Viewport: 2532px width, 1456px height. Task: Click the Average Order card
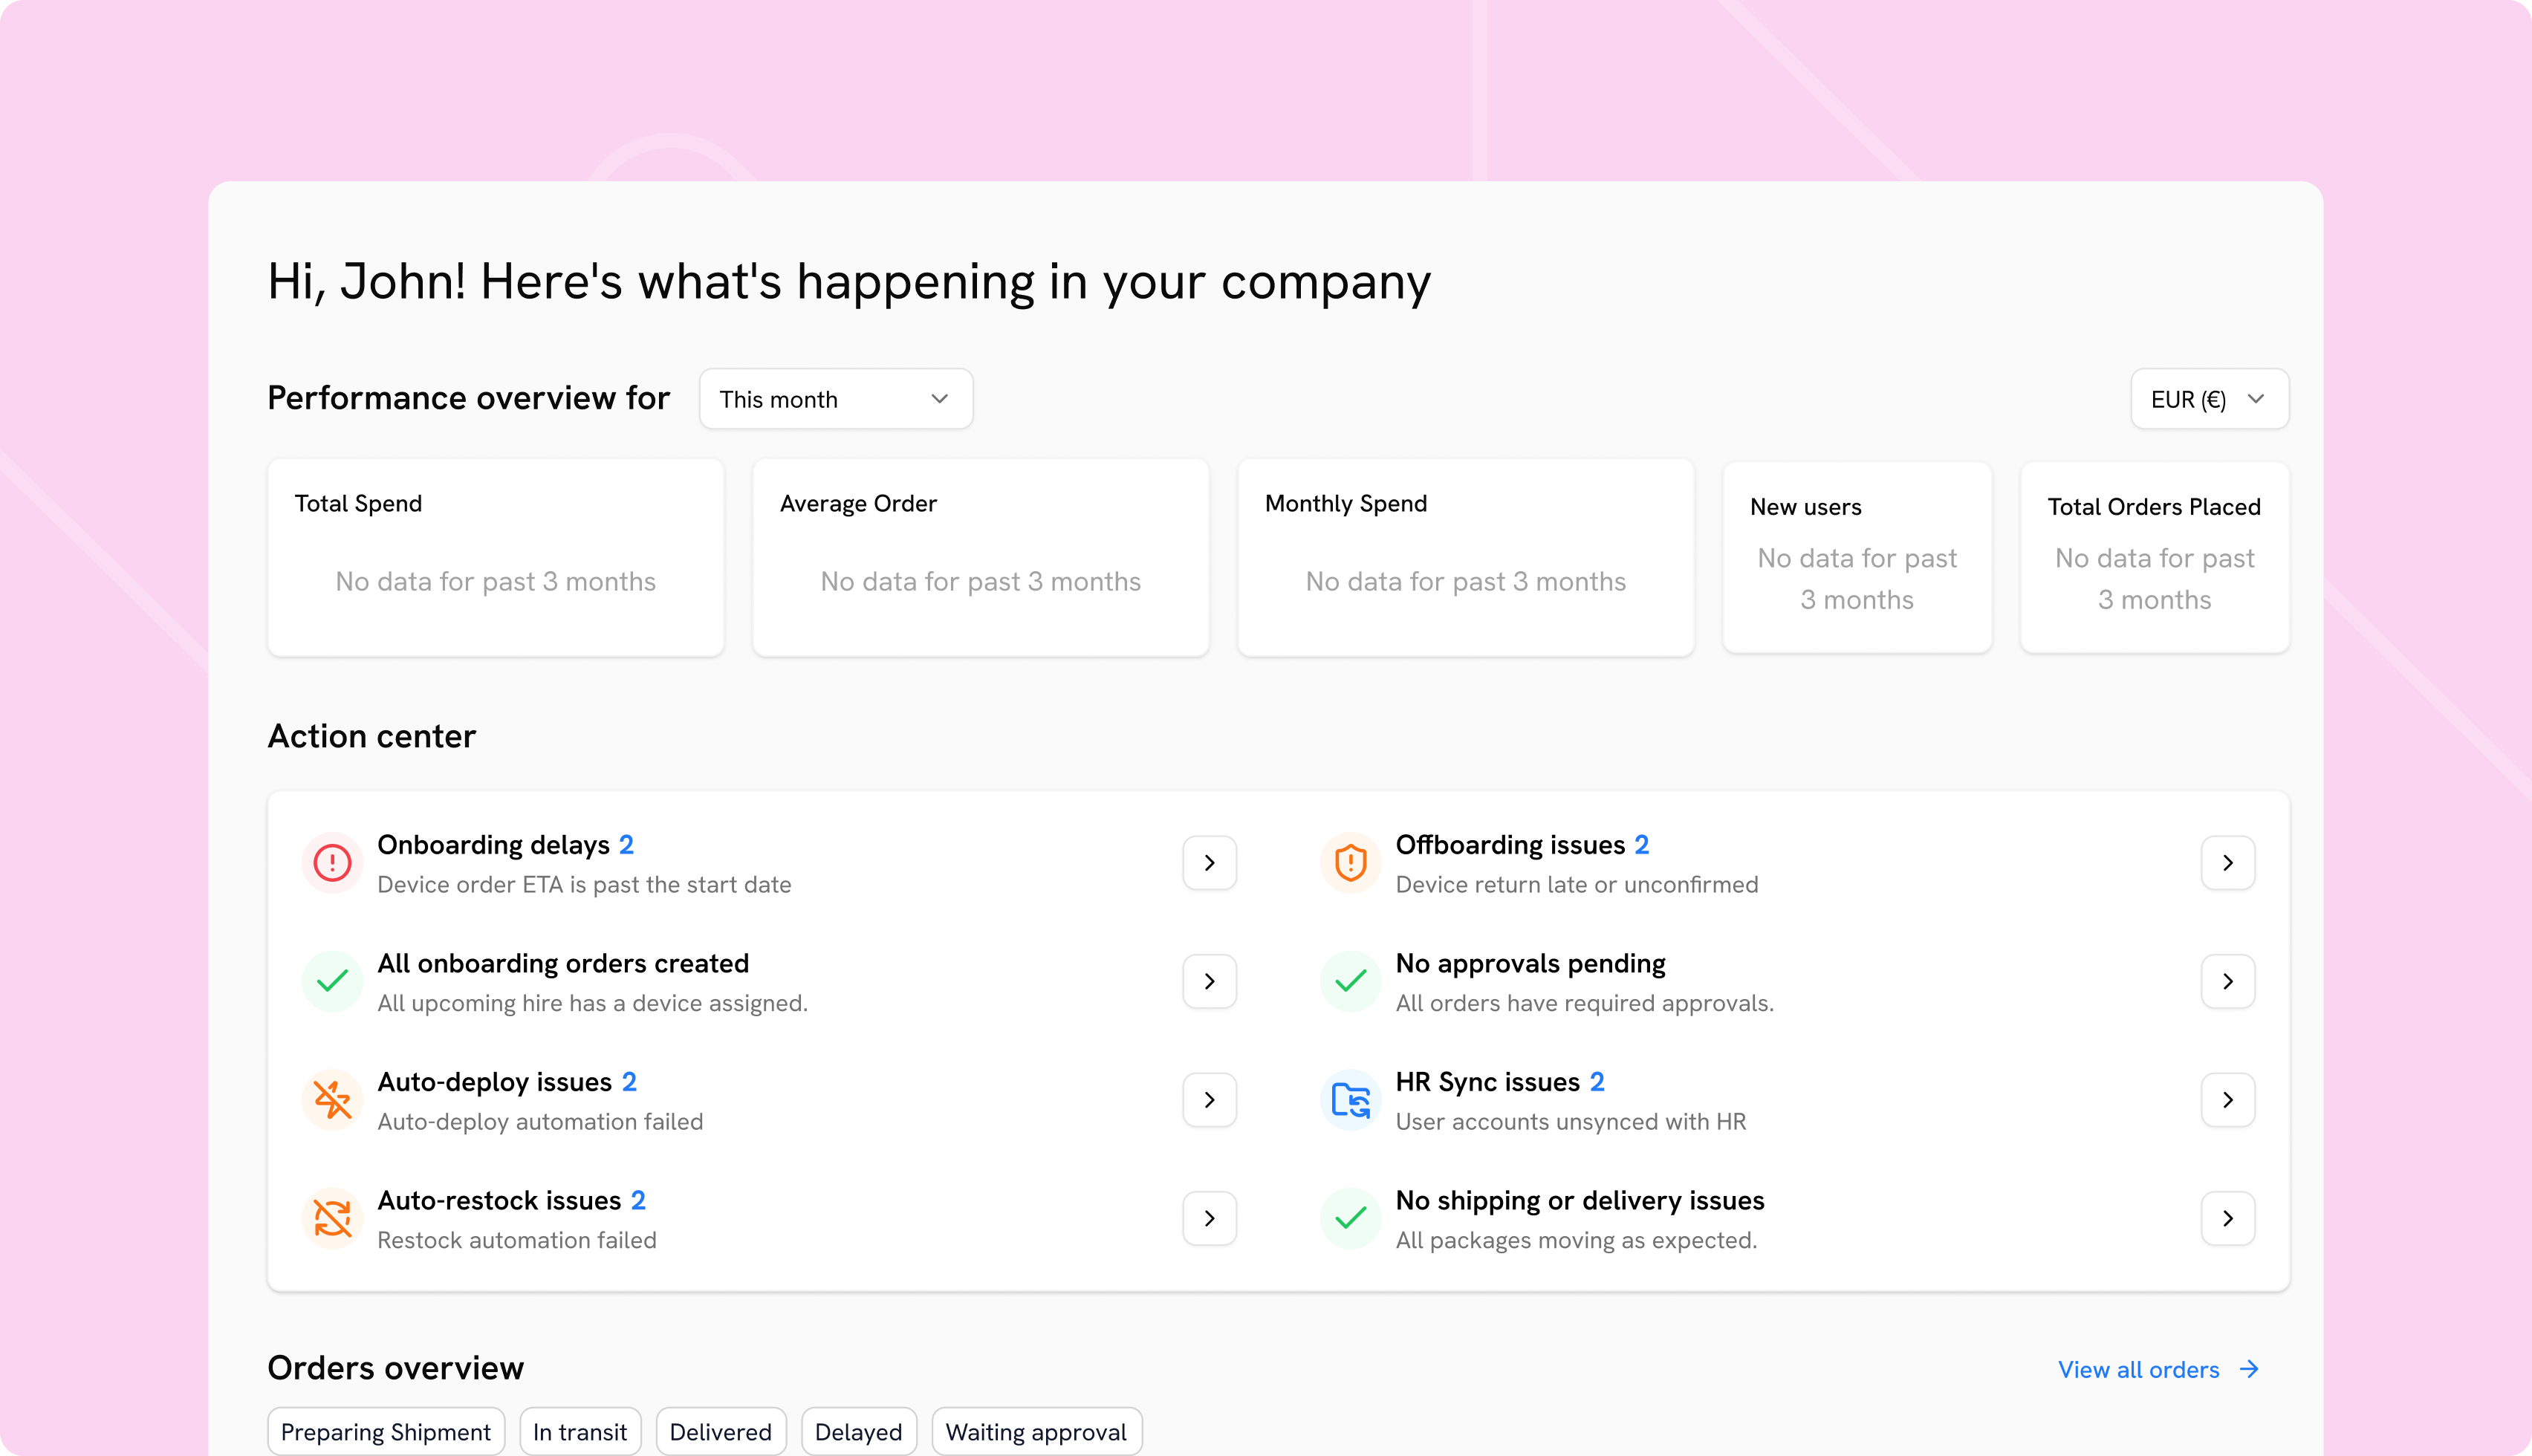click(980, 557)
